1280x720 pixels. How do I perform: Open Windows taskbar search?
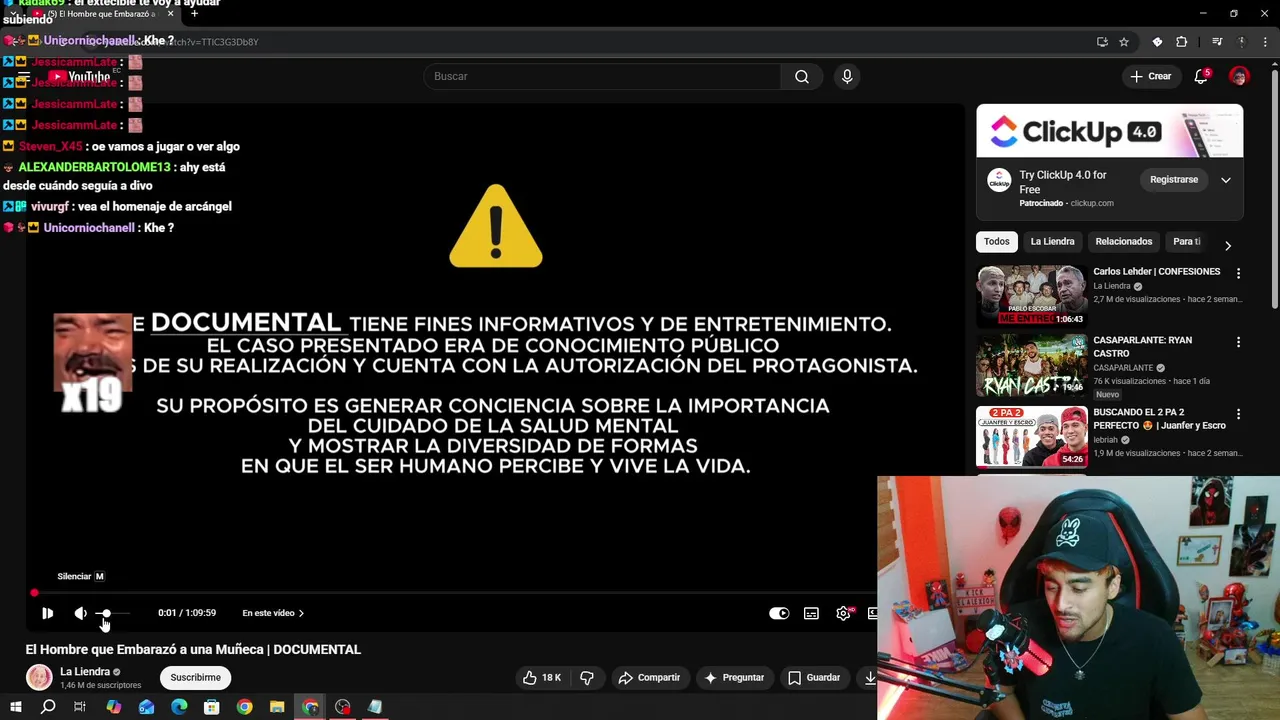click(47, 707)
